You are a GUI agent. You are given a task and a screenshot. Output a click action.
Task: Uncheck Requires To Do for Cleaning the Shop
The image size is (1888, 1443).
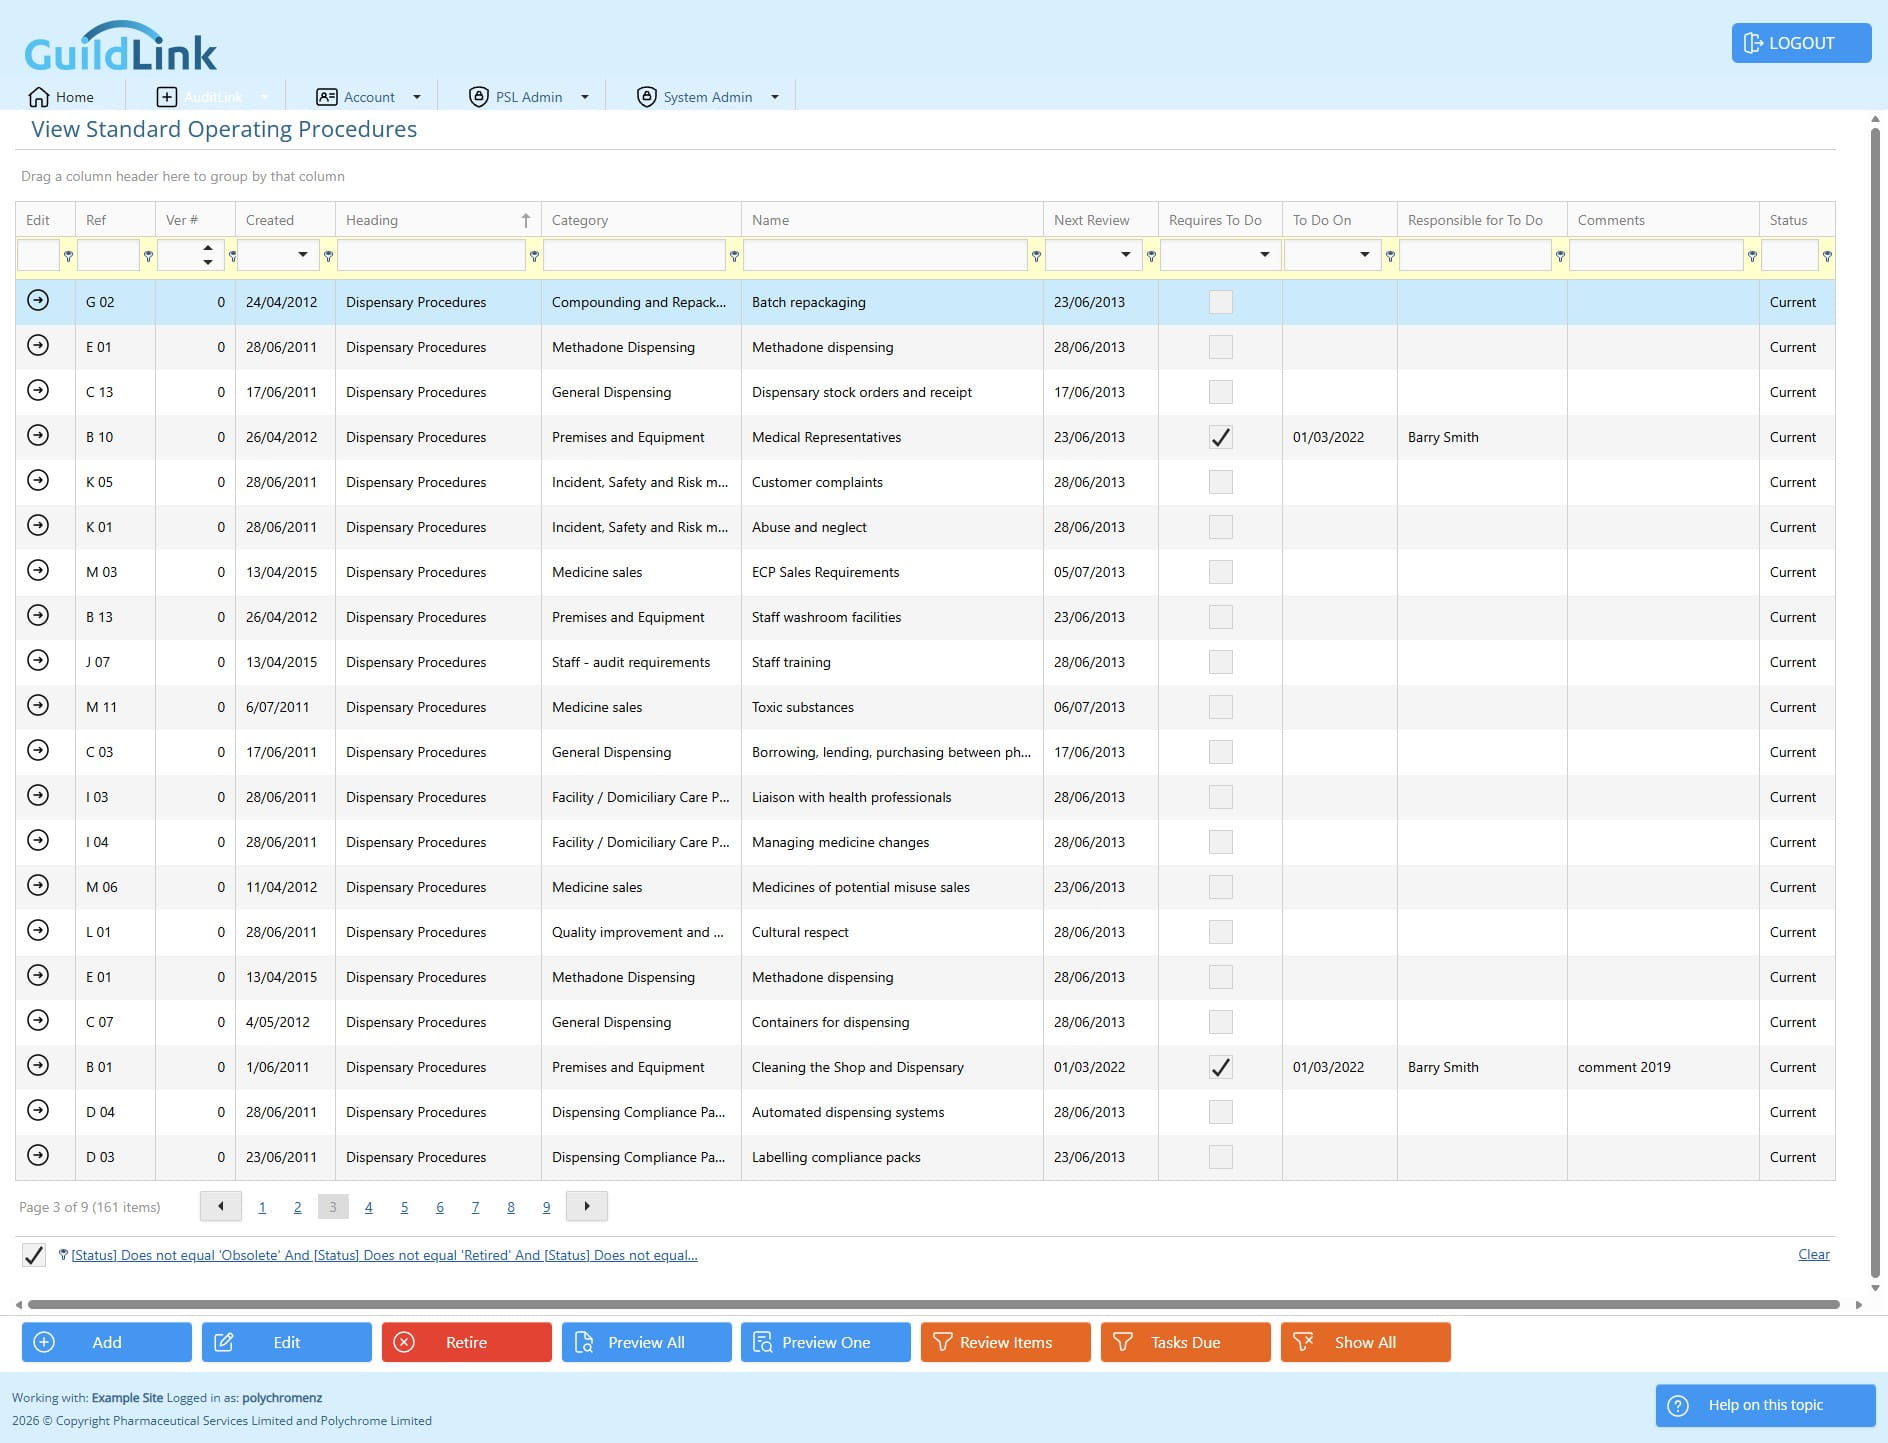[x=1221, y=1067]
